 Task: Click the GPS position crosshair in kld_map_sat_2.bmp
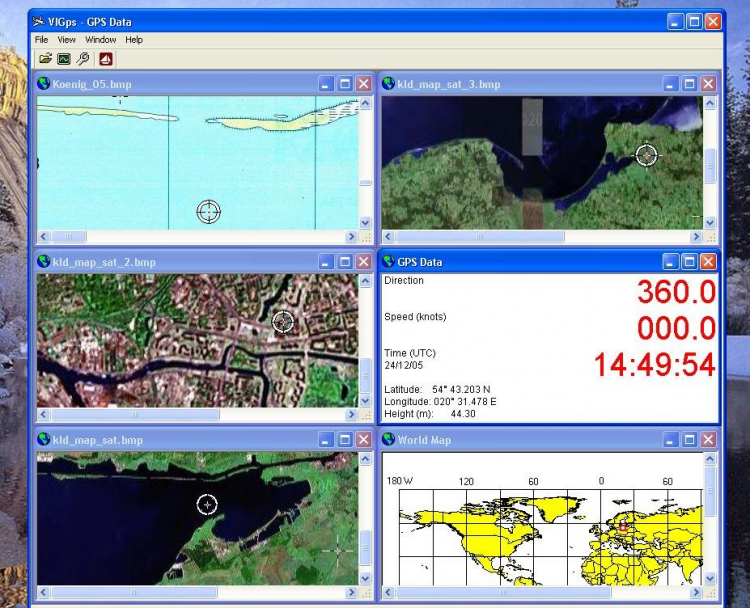coord(283,321)
